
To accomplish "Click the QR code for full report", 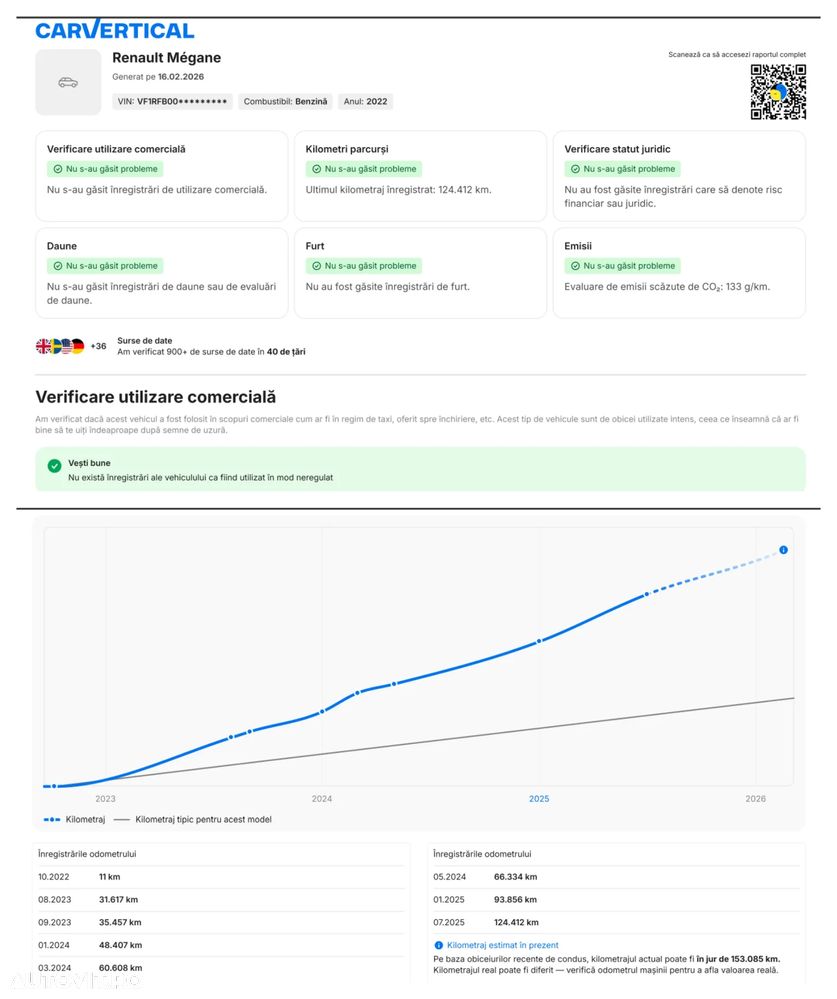I will pyautogui.click(x=778, y=92).
